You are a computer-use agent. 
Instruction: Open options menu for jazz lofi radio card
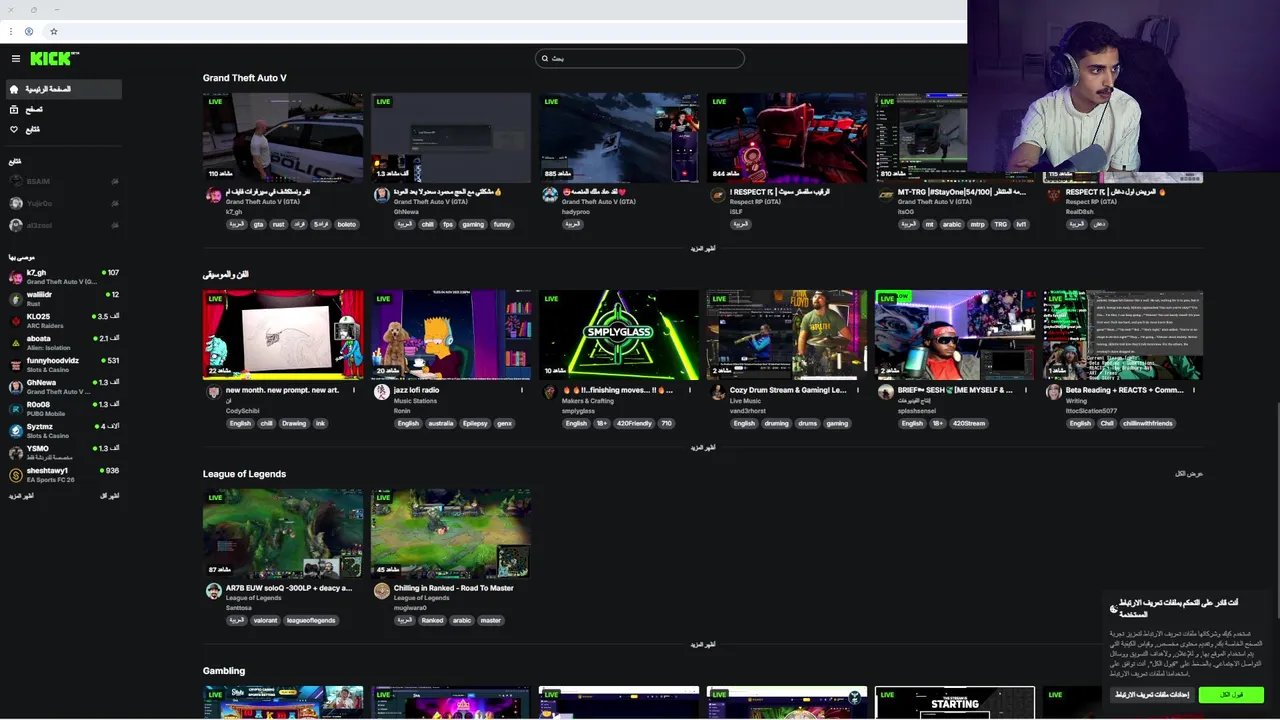[522, 390]
